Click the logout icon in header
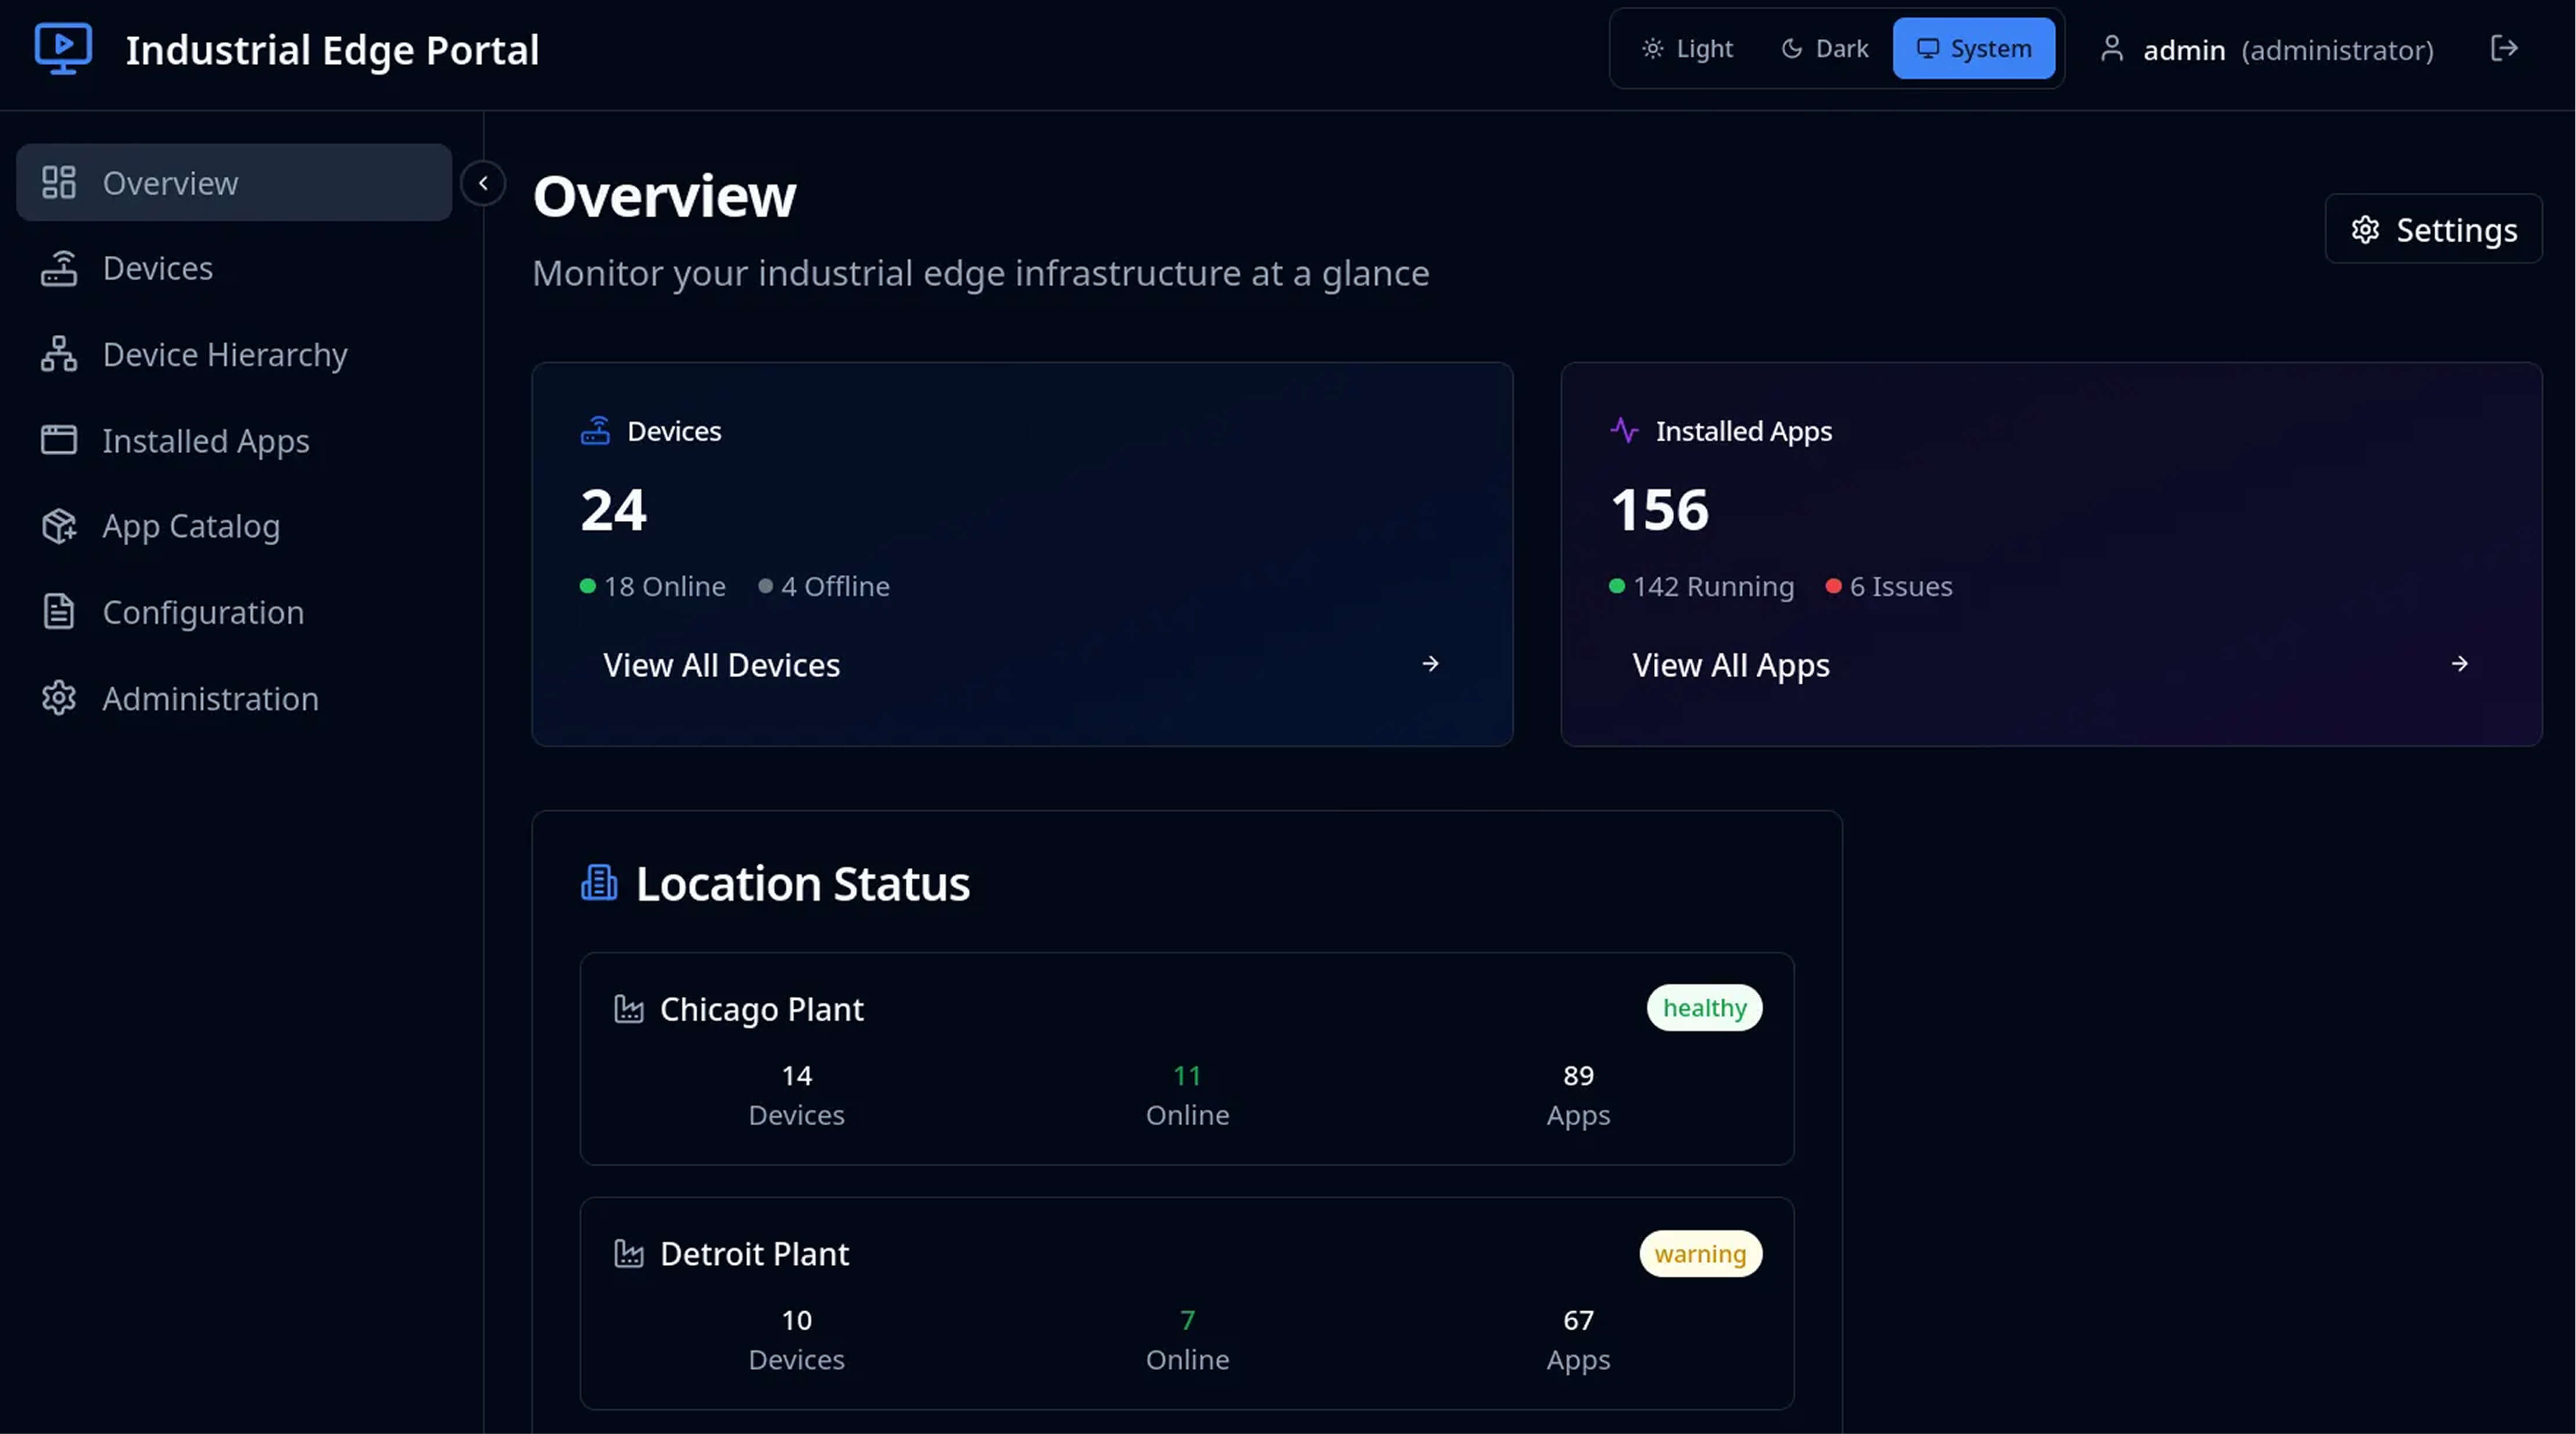The image size is (2576, 1434). pos(2503,48)
